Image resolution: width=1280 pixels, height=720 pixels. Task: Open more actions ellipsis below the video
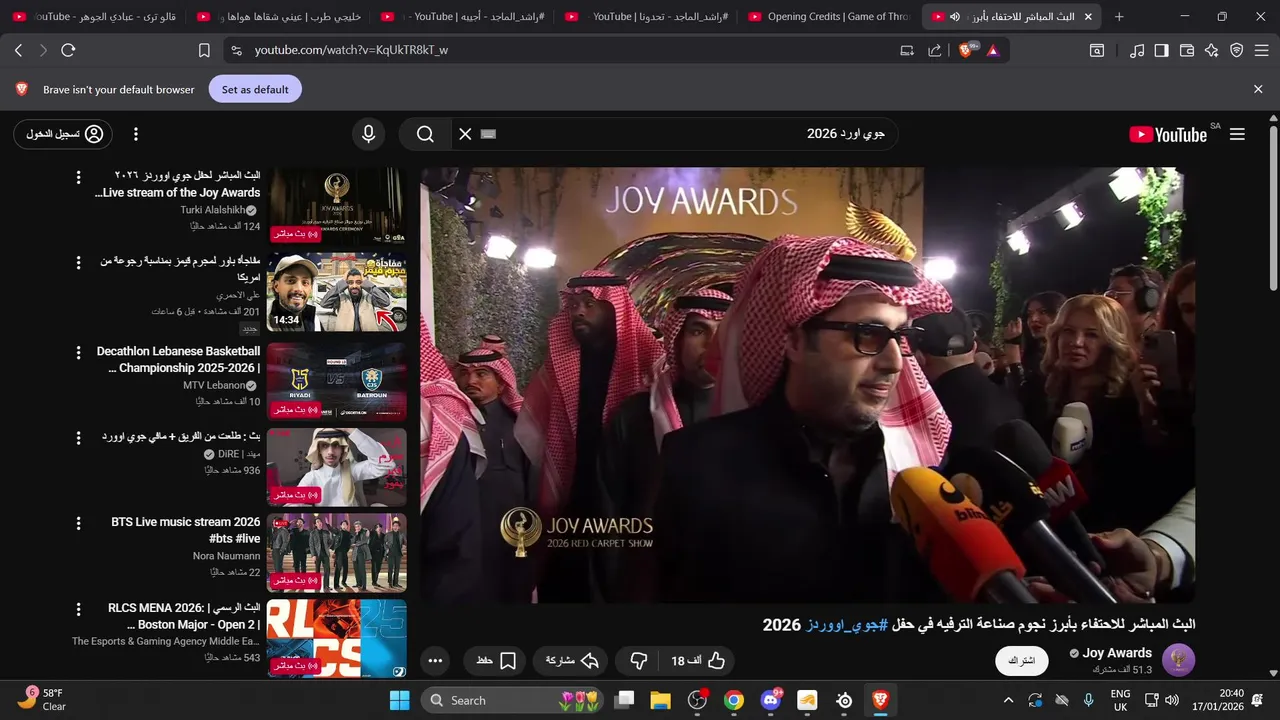(435, 660)
